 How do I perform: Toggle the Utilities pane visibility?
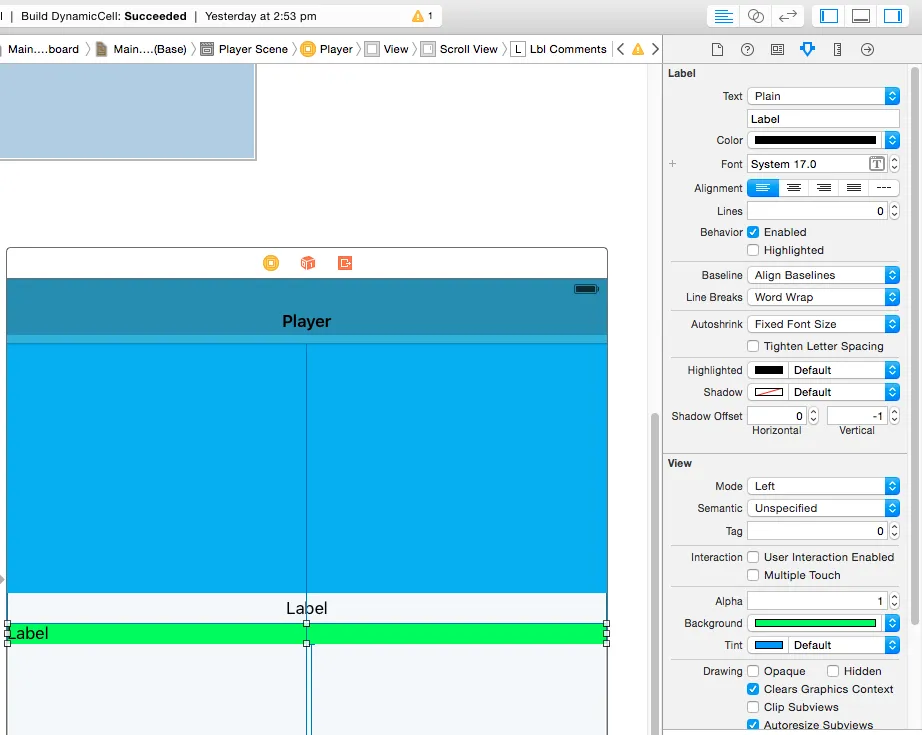coord(893,16)
